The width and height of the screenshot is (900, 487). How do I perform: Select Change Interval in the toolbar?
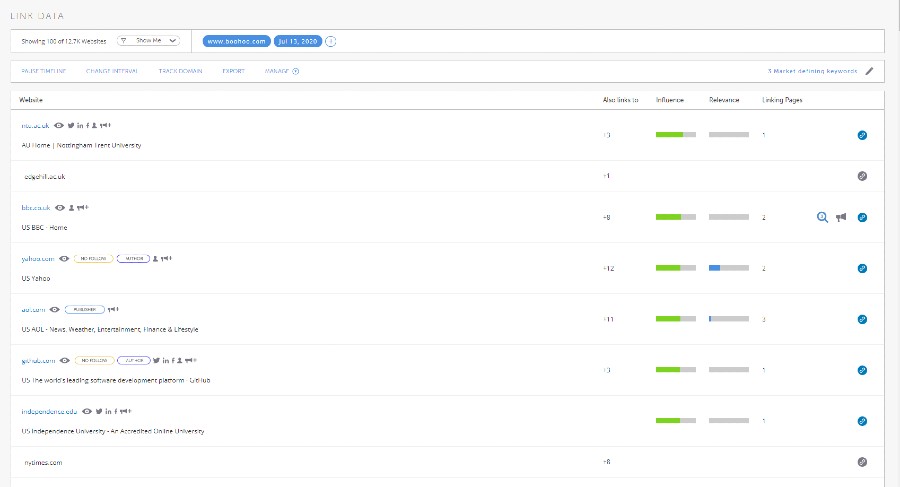112,71
